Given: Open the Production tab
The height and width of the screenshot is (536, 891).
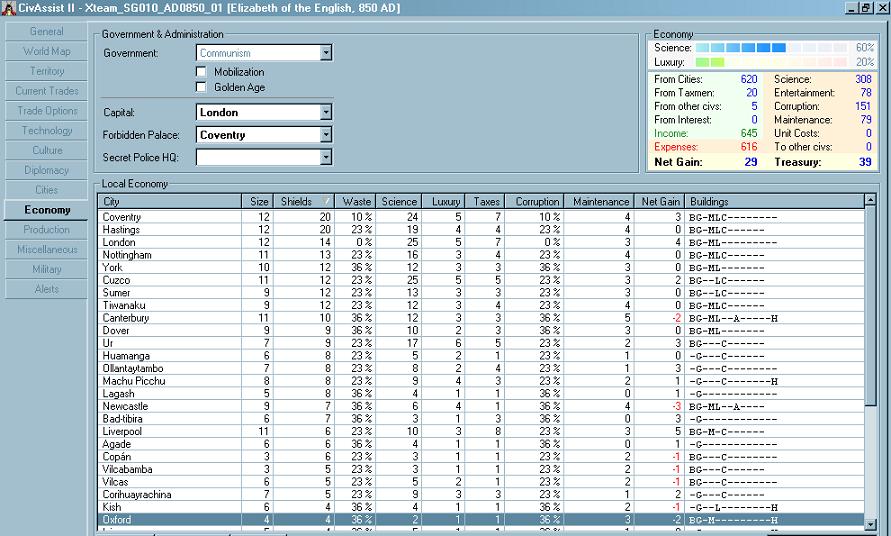Looking at the screenshot, I should [47, 230].
